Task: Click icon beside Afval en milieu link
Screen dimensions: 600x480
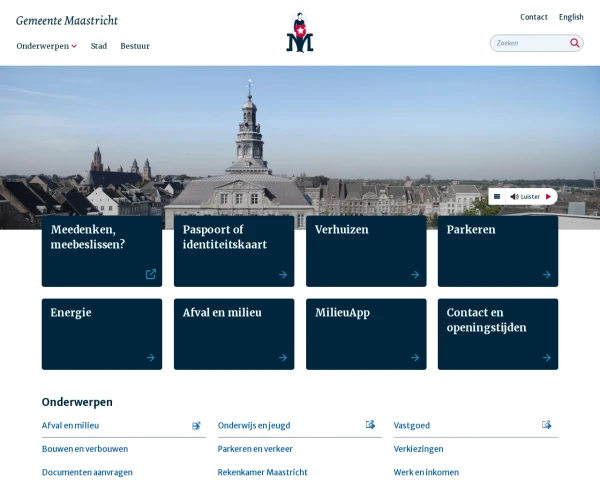Action: click(196, 425)
